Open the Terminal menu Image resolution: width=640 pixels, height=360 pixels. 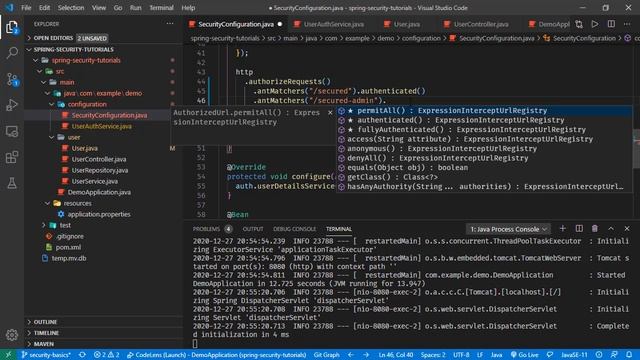click(x=161, y=8)
